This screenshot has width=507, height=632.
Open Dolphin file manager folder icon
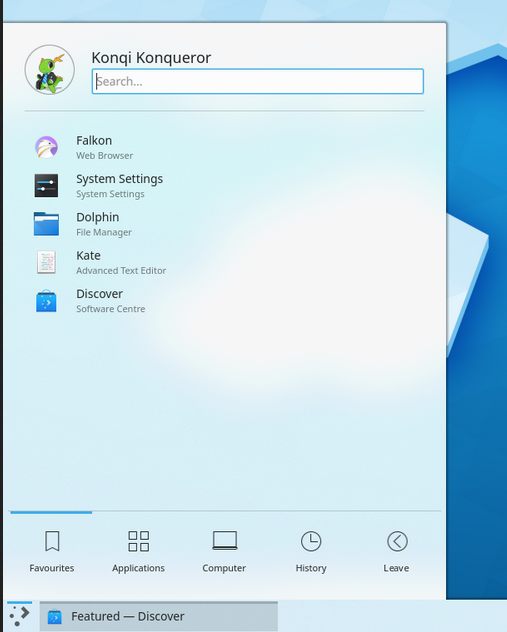(x=46, y=224)
